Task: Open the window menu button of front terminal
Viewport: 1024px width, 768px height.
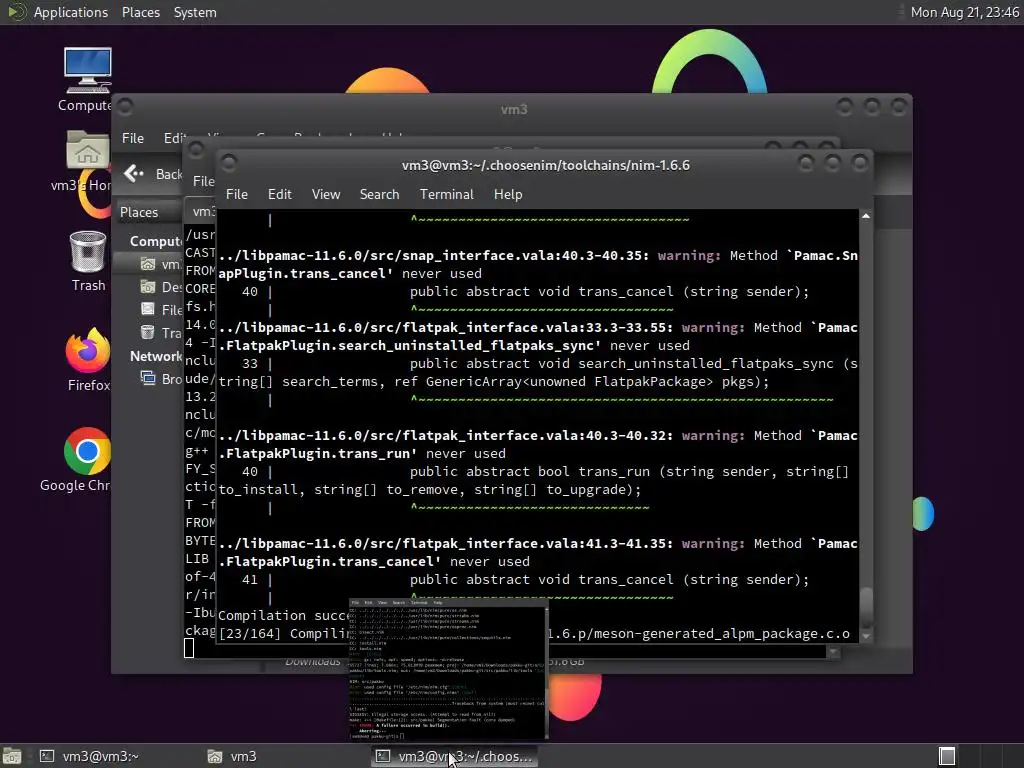Action: [229, 163]
